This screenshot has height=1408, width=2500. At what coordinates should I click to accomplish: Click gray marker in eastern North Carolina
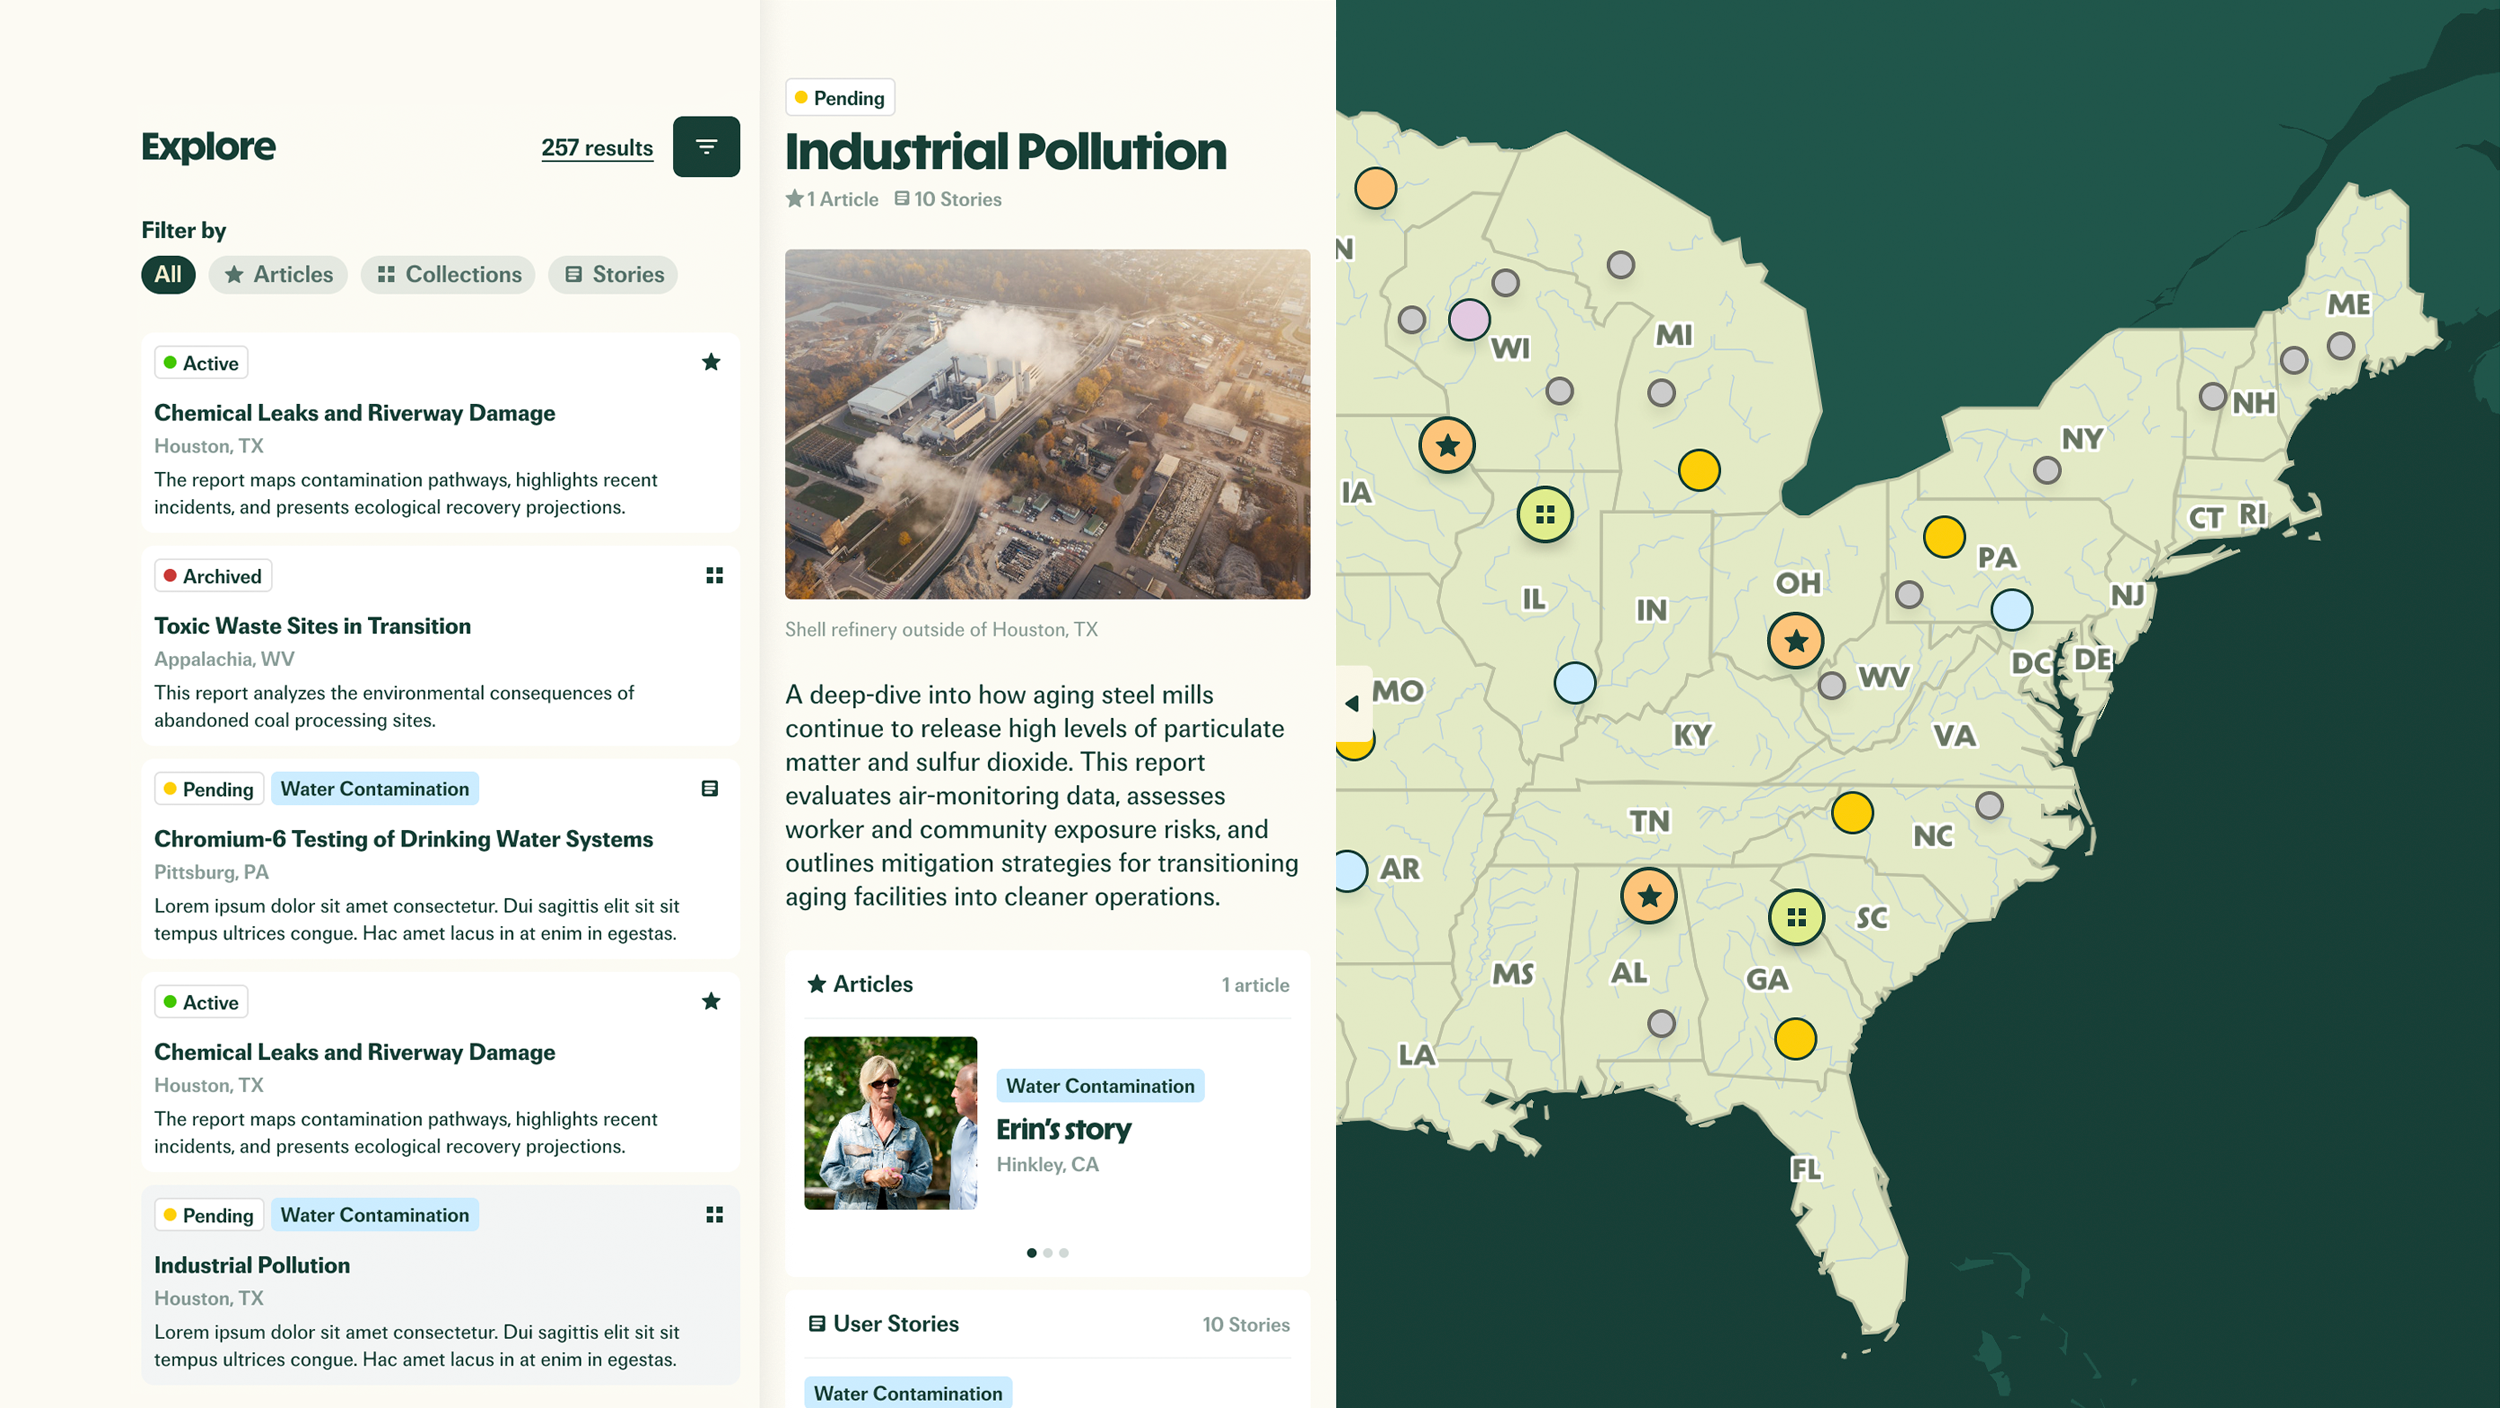click(x=1989, y=805)
